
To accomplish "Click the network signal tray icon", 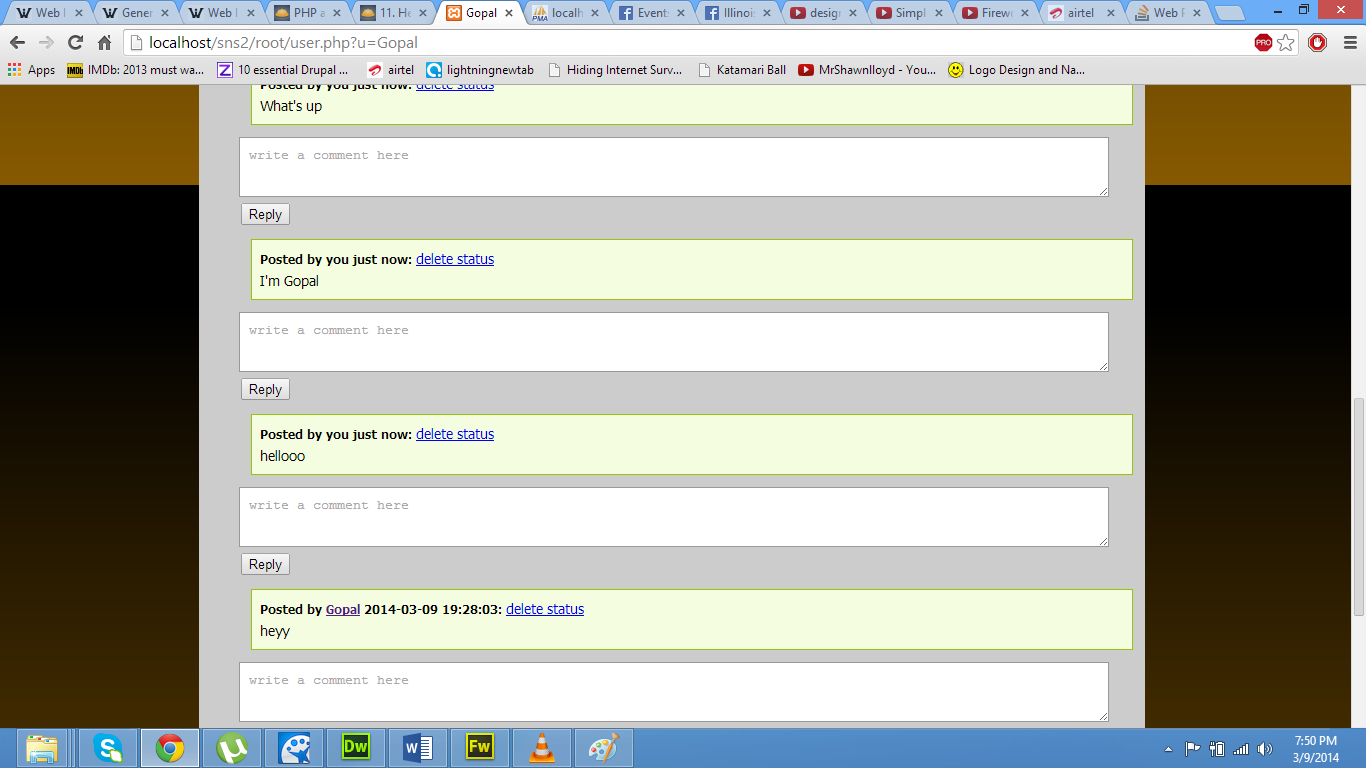I will point(1241,749).
